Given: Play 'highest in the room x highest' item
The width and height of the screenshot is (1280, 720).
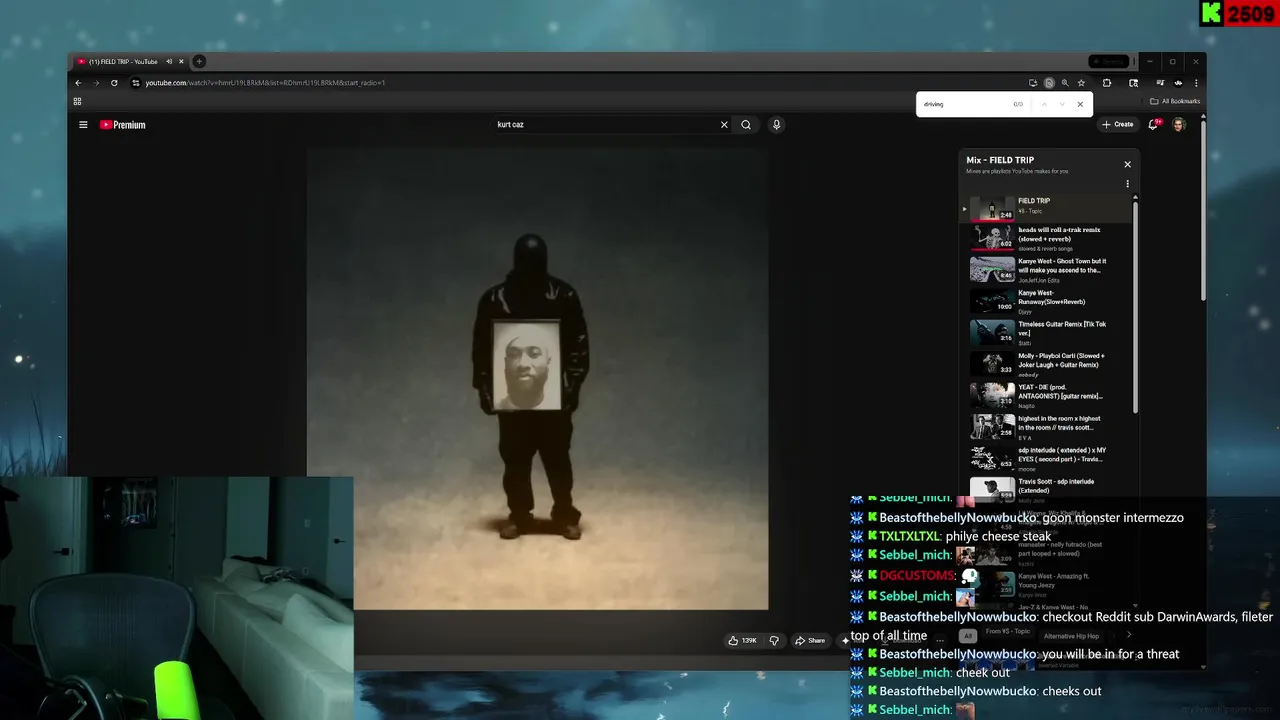Looking at the screenshot, I should (1049, 427).
